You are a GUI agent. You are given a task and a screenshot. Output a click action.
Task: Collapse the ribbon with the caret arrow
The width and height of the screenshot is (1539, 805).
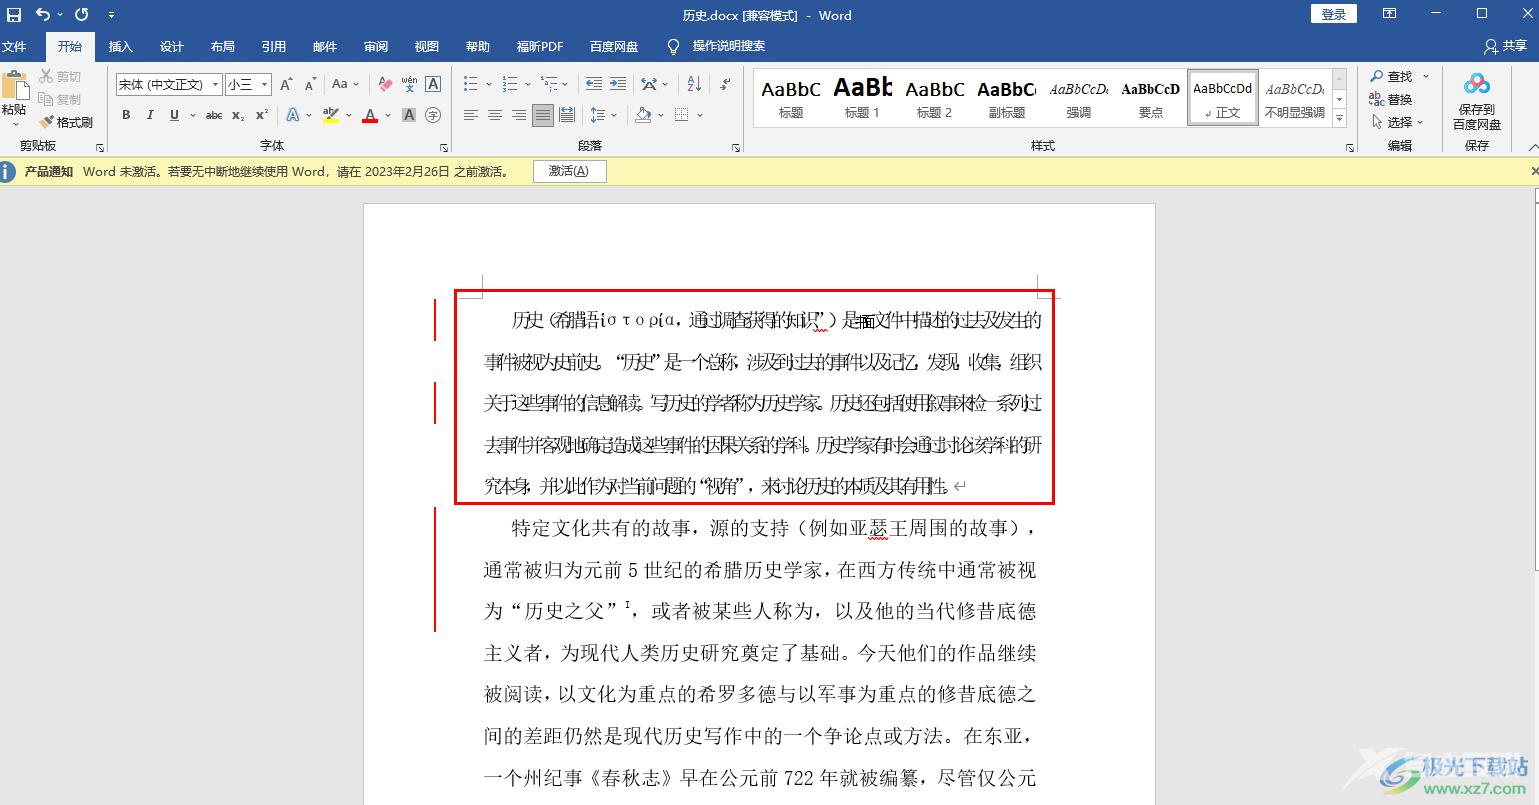pyautogui.click(x=1533, y=147)
